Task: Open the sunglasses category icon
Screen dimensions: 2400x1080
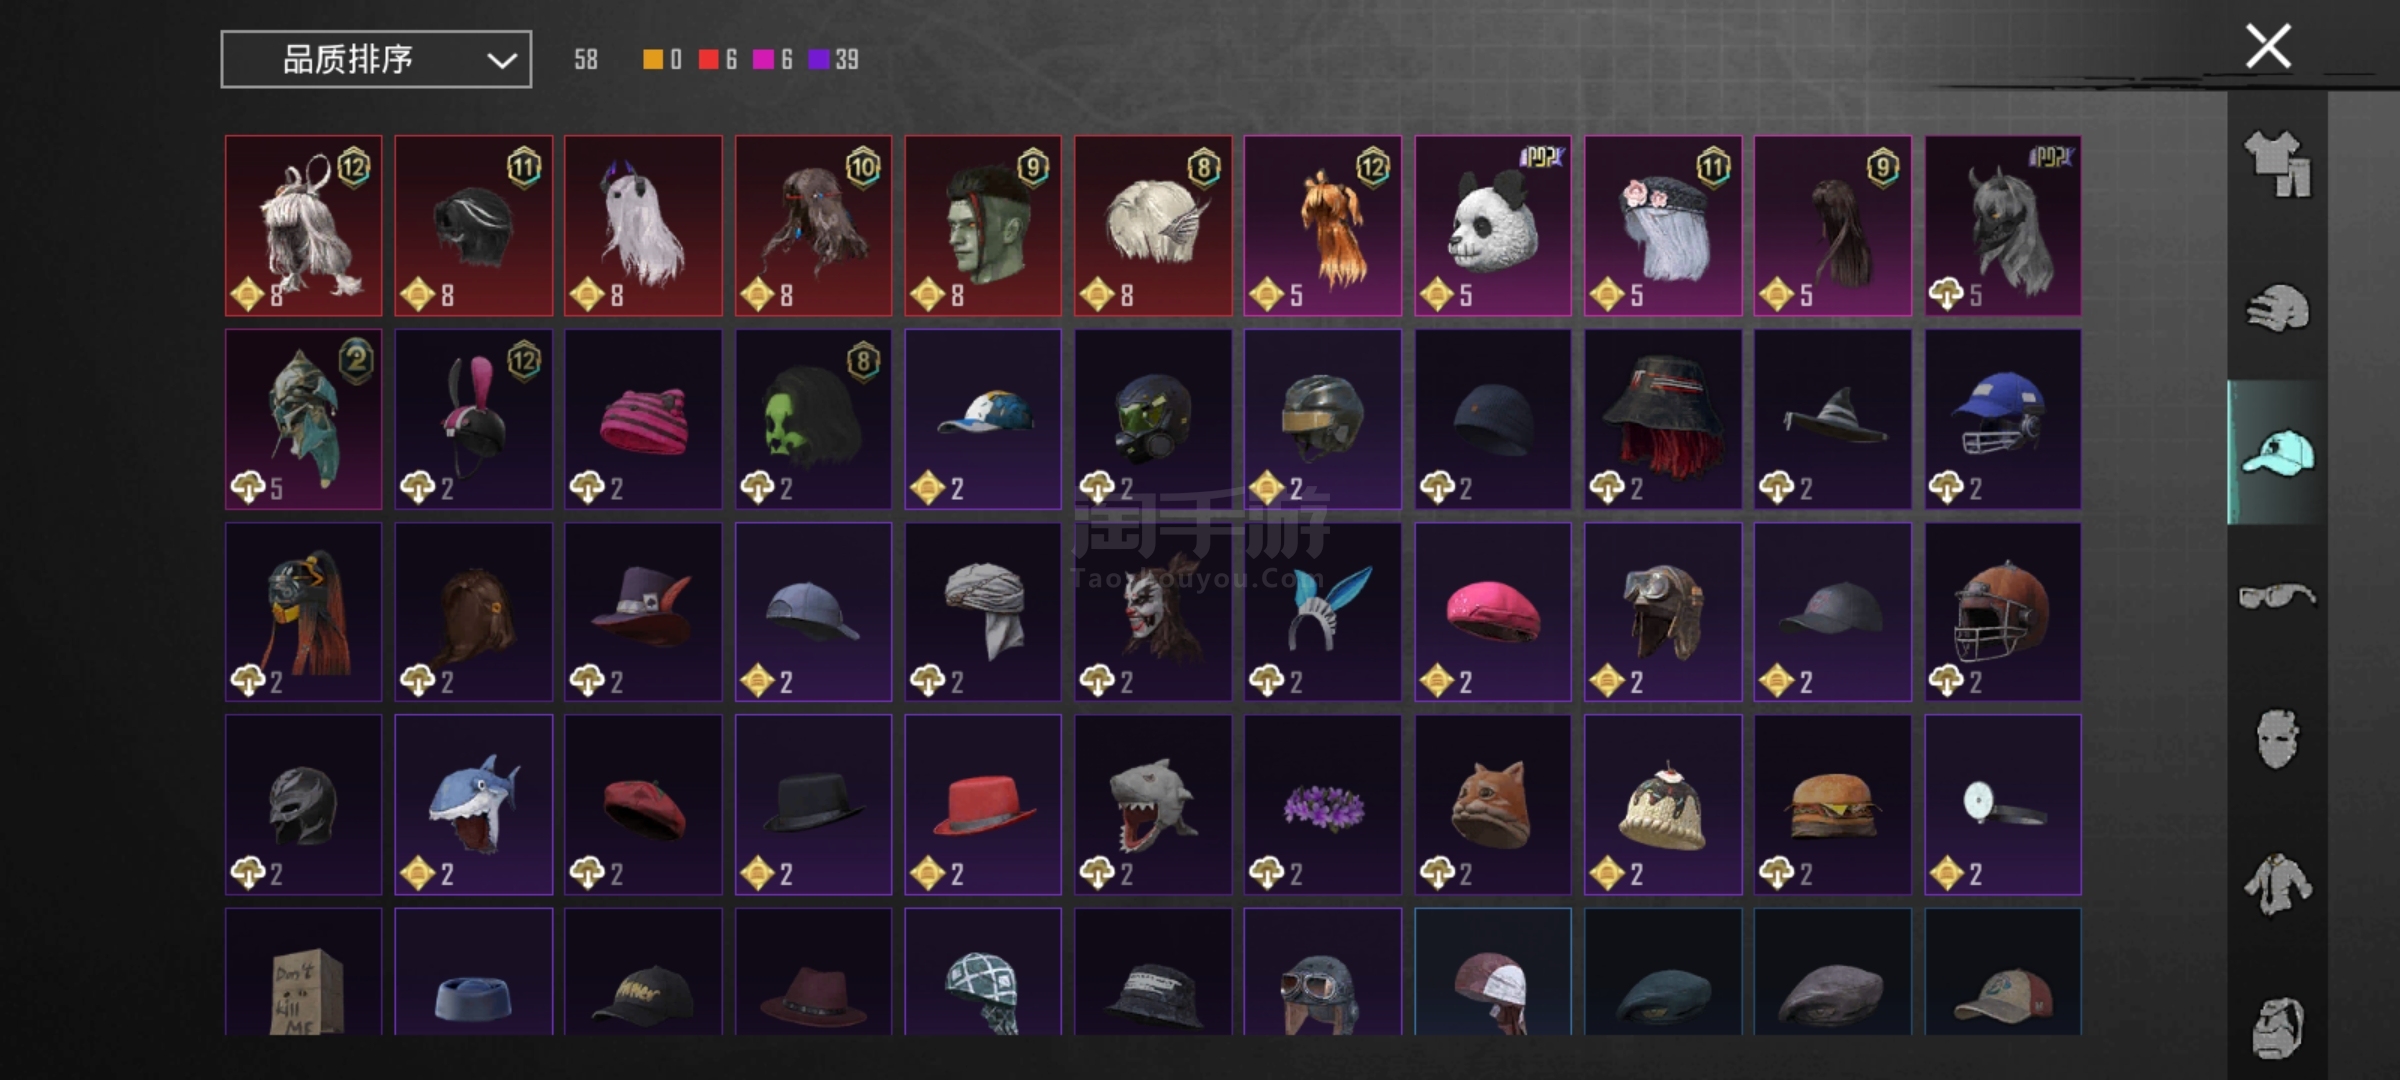Action: [x=2277, y=596]
